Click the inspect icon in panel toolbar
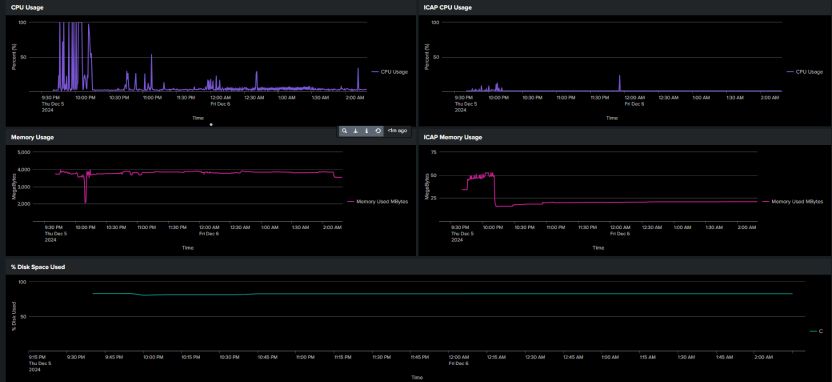The image size is (832, 382). (366, 131)
